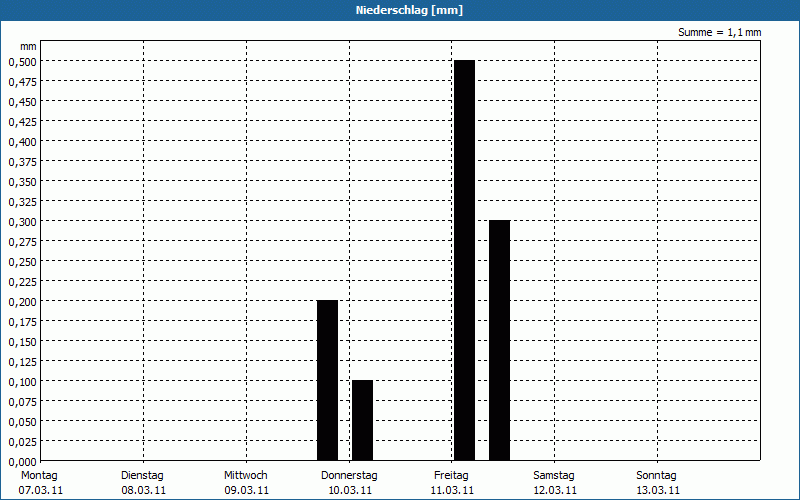
Task: Select the date 08.03.11
Action: [144, 491]
